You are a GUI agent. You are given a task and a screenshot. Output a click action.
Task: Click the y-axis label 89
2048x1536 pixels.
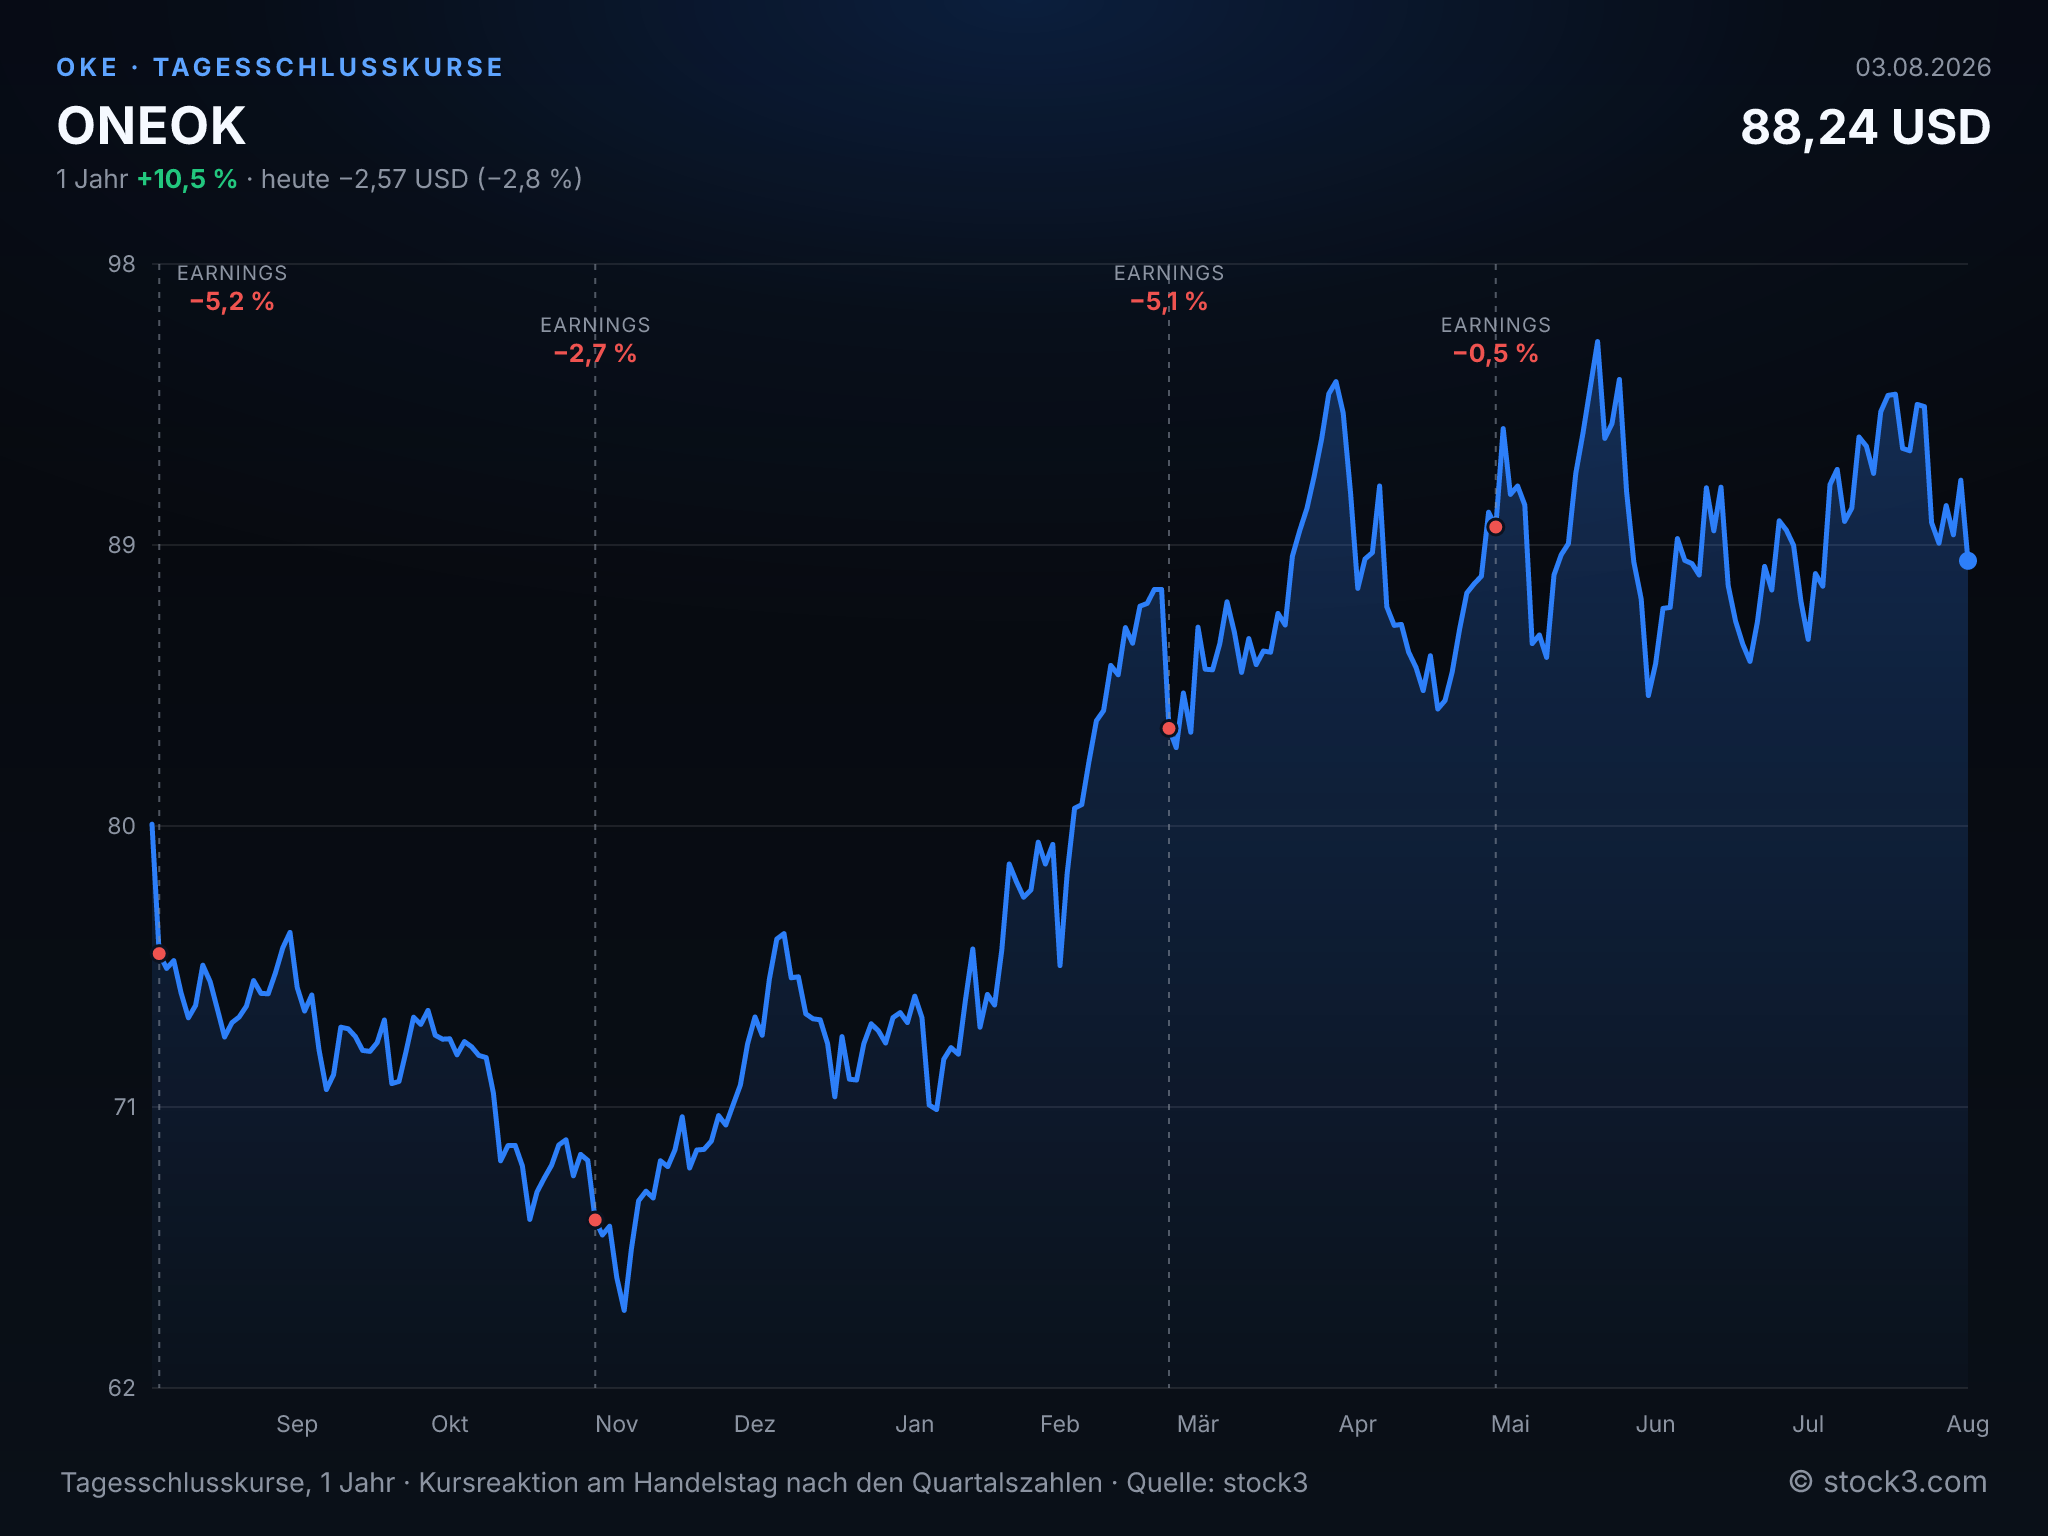(x=121, y=545)
